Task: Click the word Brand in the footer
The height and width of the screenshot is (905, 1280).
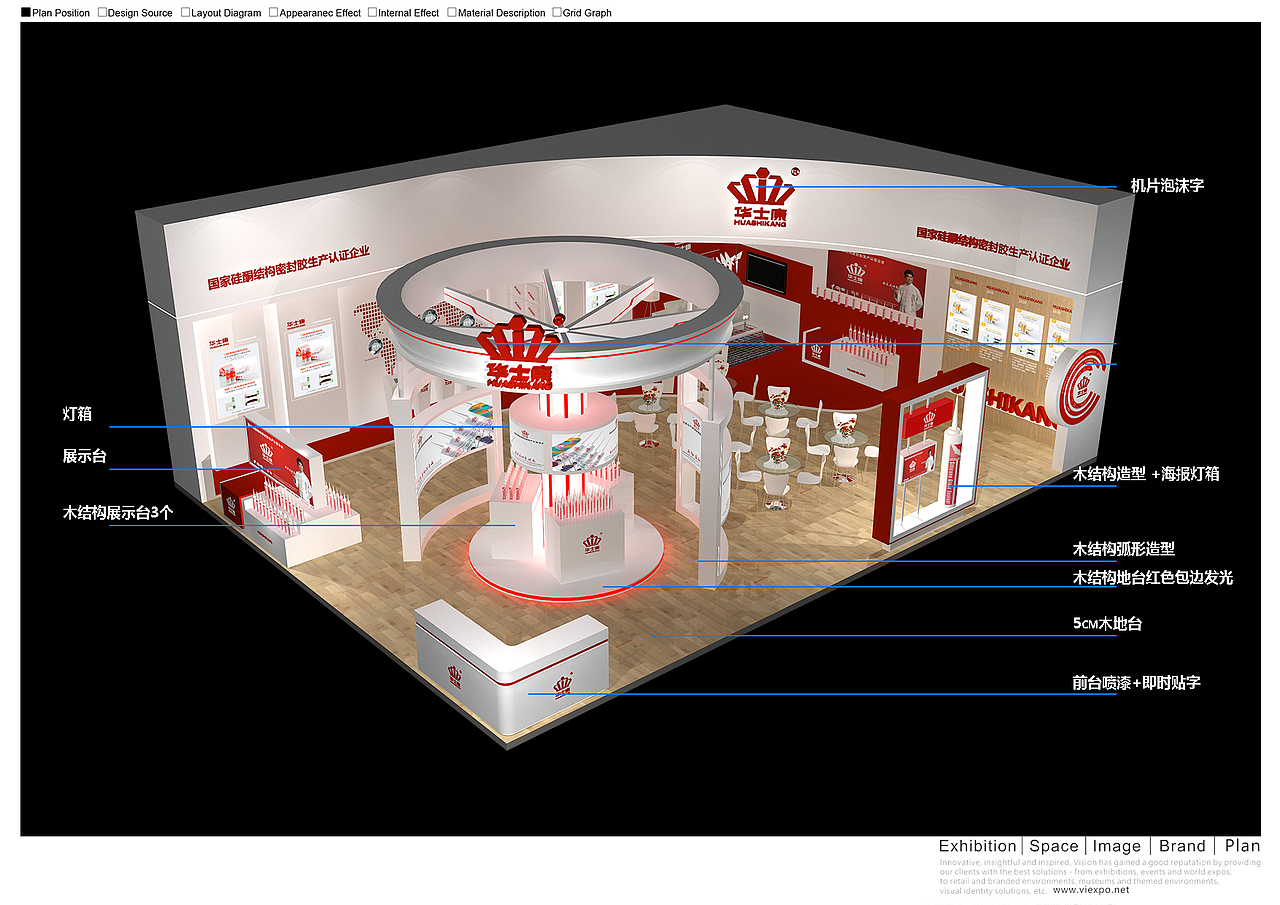Action: (1183, 846)
